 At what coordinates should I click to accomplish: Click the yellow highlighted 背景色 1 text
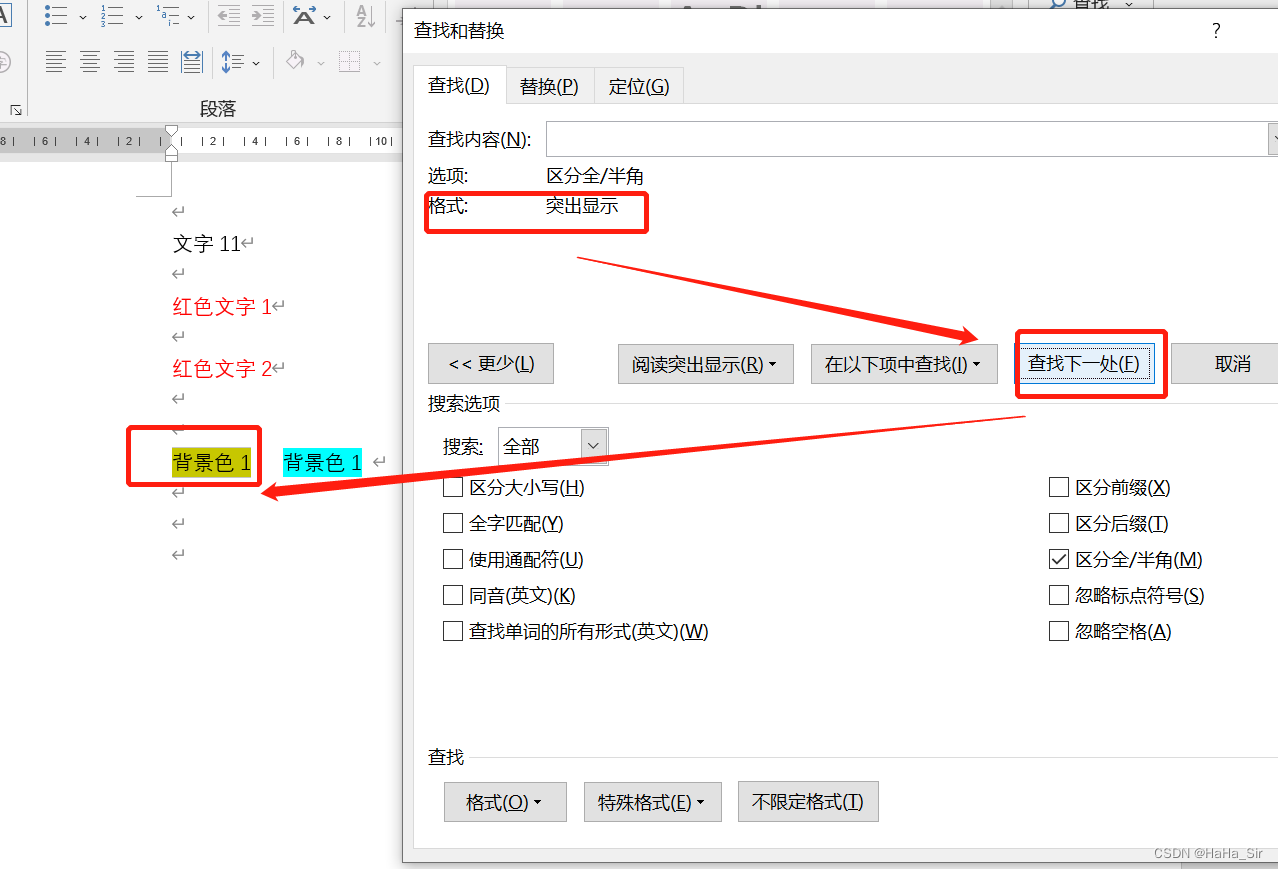(212, 462)
